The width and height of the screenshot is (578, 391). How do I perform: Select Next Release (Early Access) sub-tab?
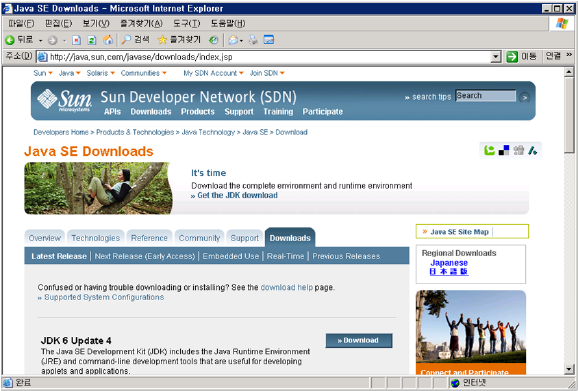point(144,256)
